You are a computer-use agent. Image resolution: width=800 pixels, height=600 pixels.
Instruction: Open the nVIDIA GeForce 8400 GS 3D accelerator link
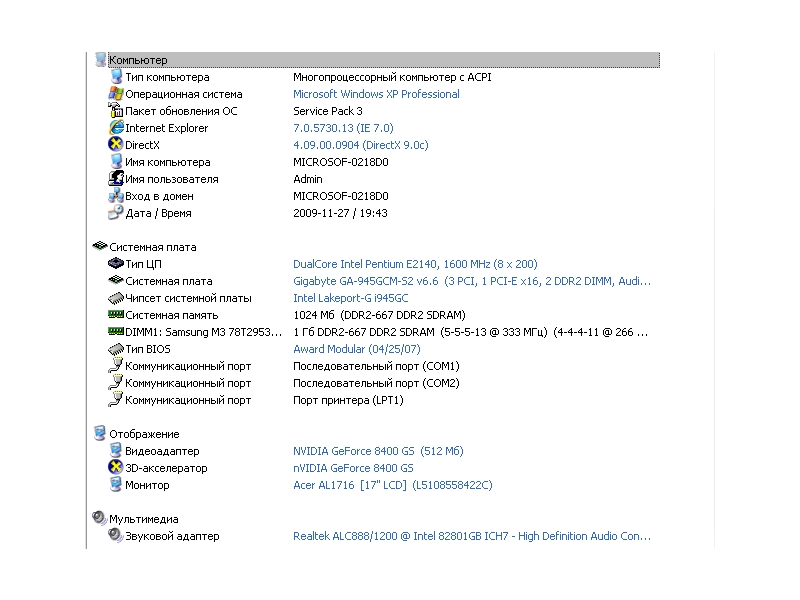[x=353, y=468]
